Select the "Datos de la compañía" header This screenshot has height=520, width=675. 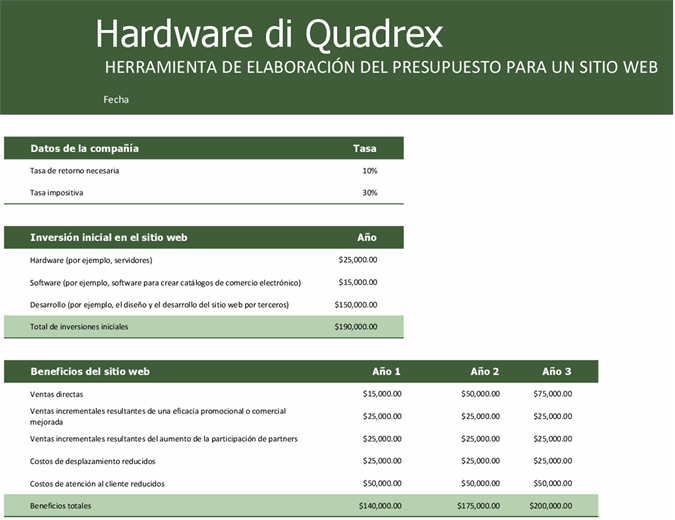[85, 148]
